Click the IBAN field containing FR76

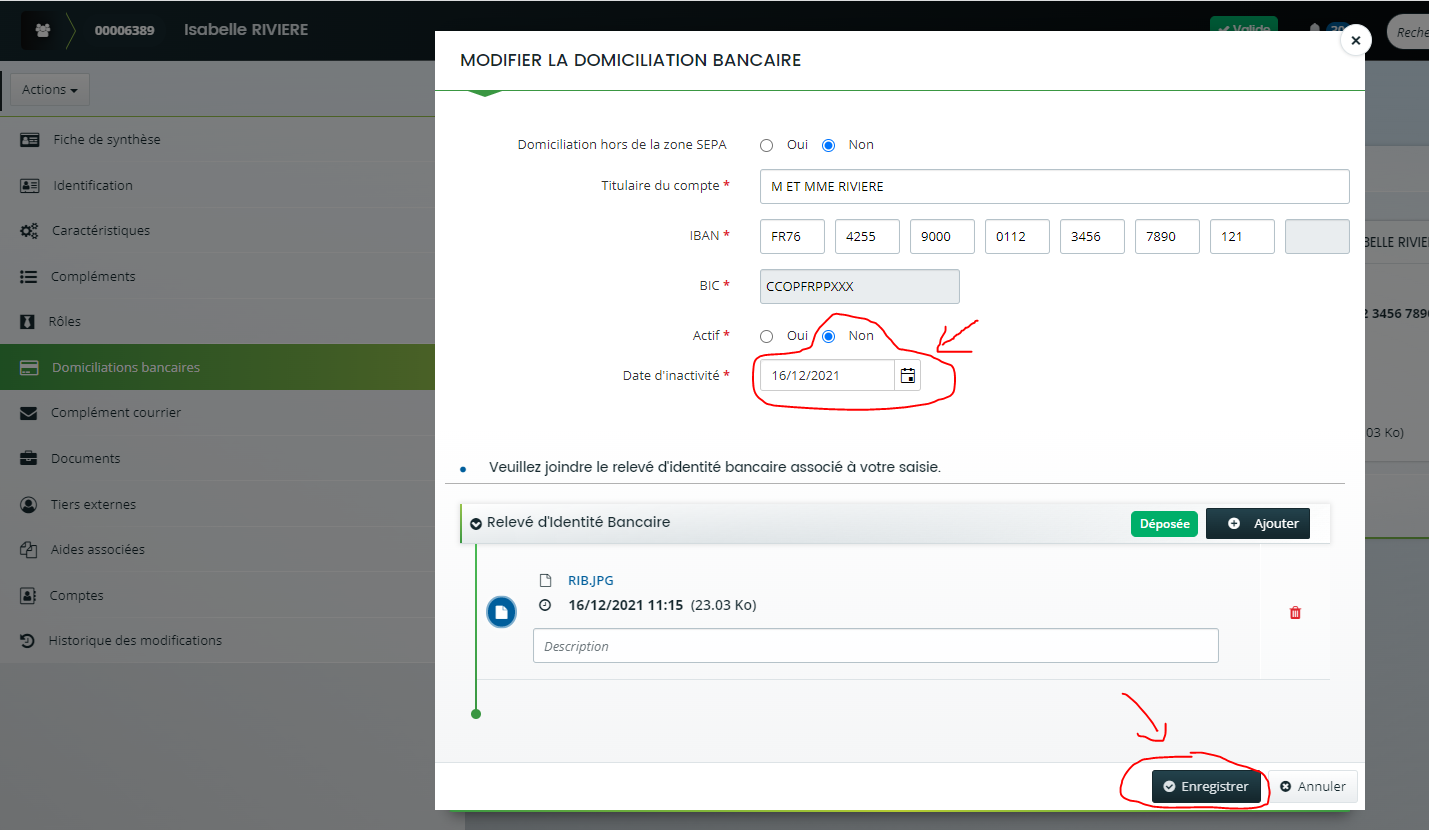[x=792, y=236]
